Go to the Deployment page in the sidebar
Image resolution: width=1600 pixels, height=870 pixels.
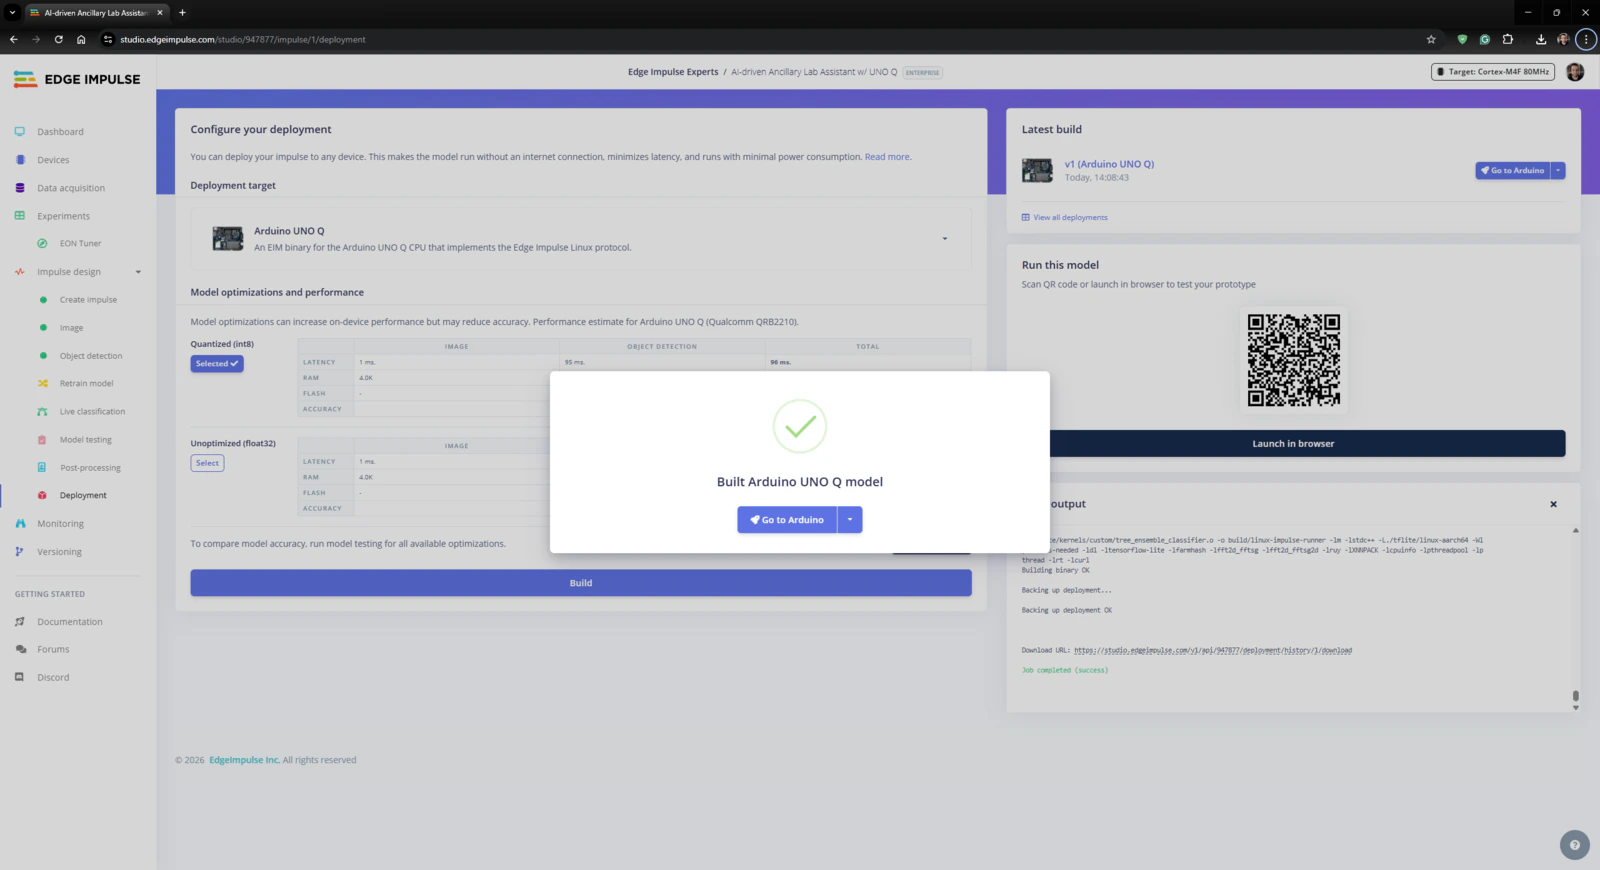pos(83,495)
